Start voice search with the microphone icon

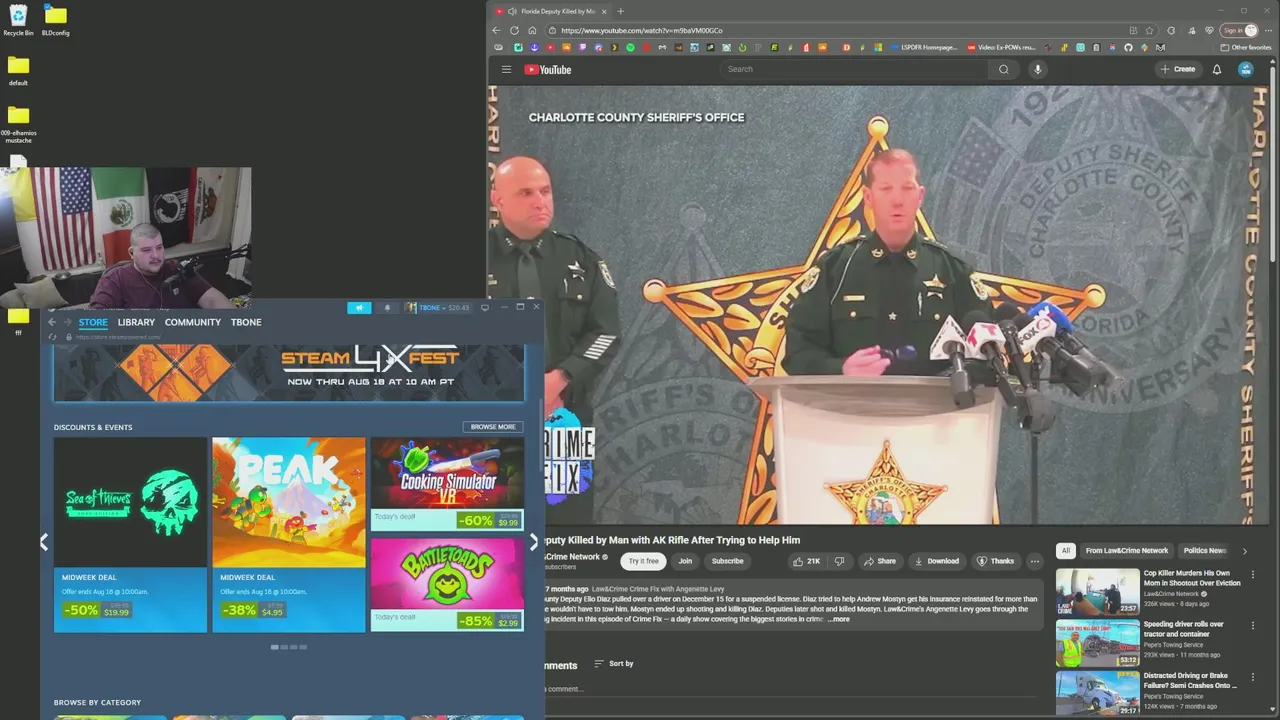point(1038,69)
